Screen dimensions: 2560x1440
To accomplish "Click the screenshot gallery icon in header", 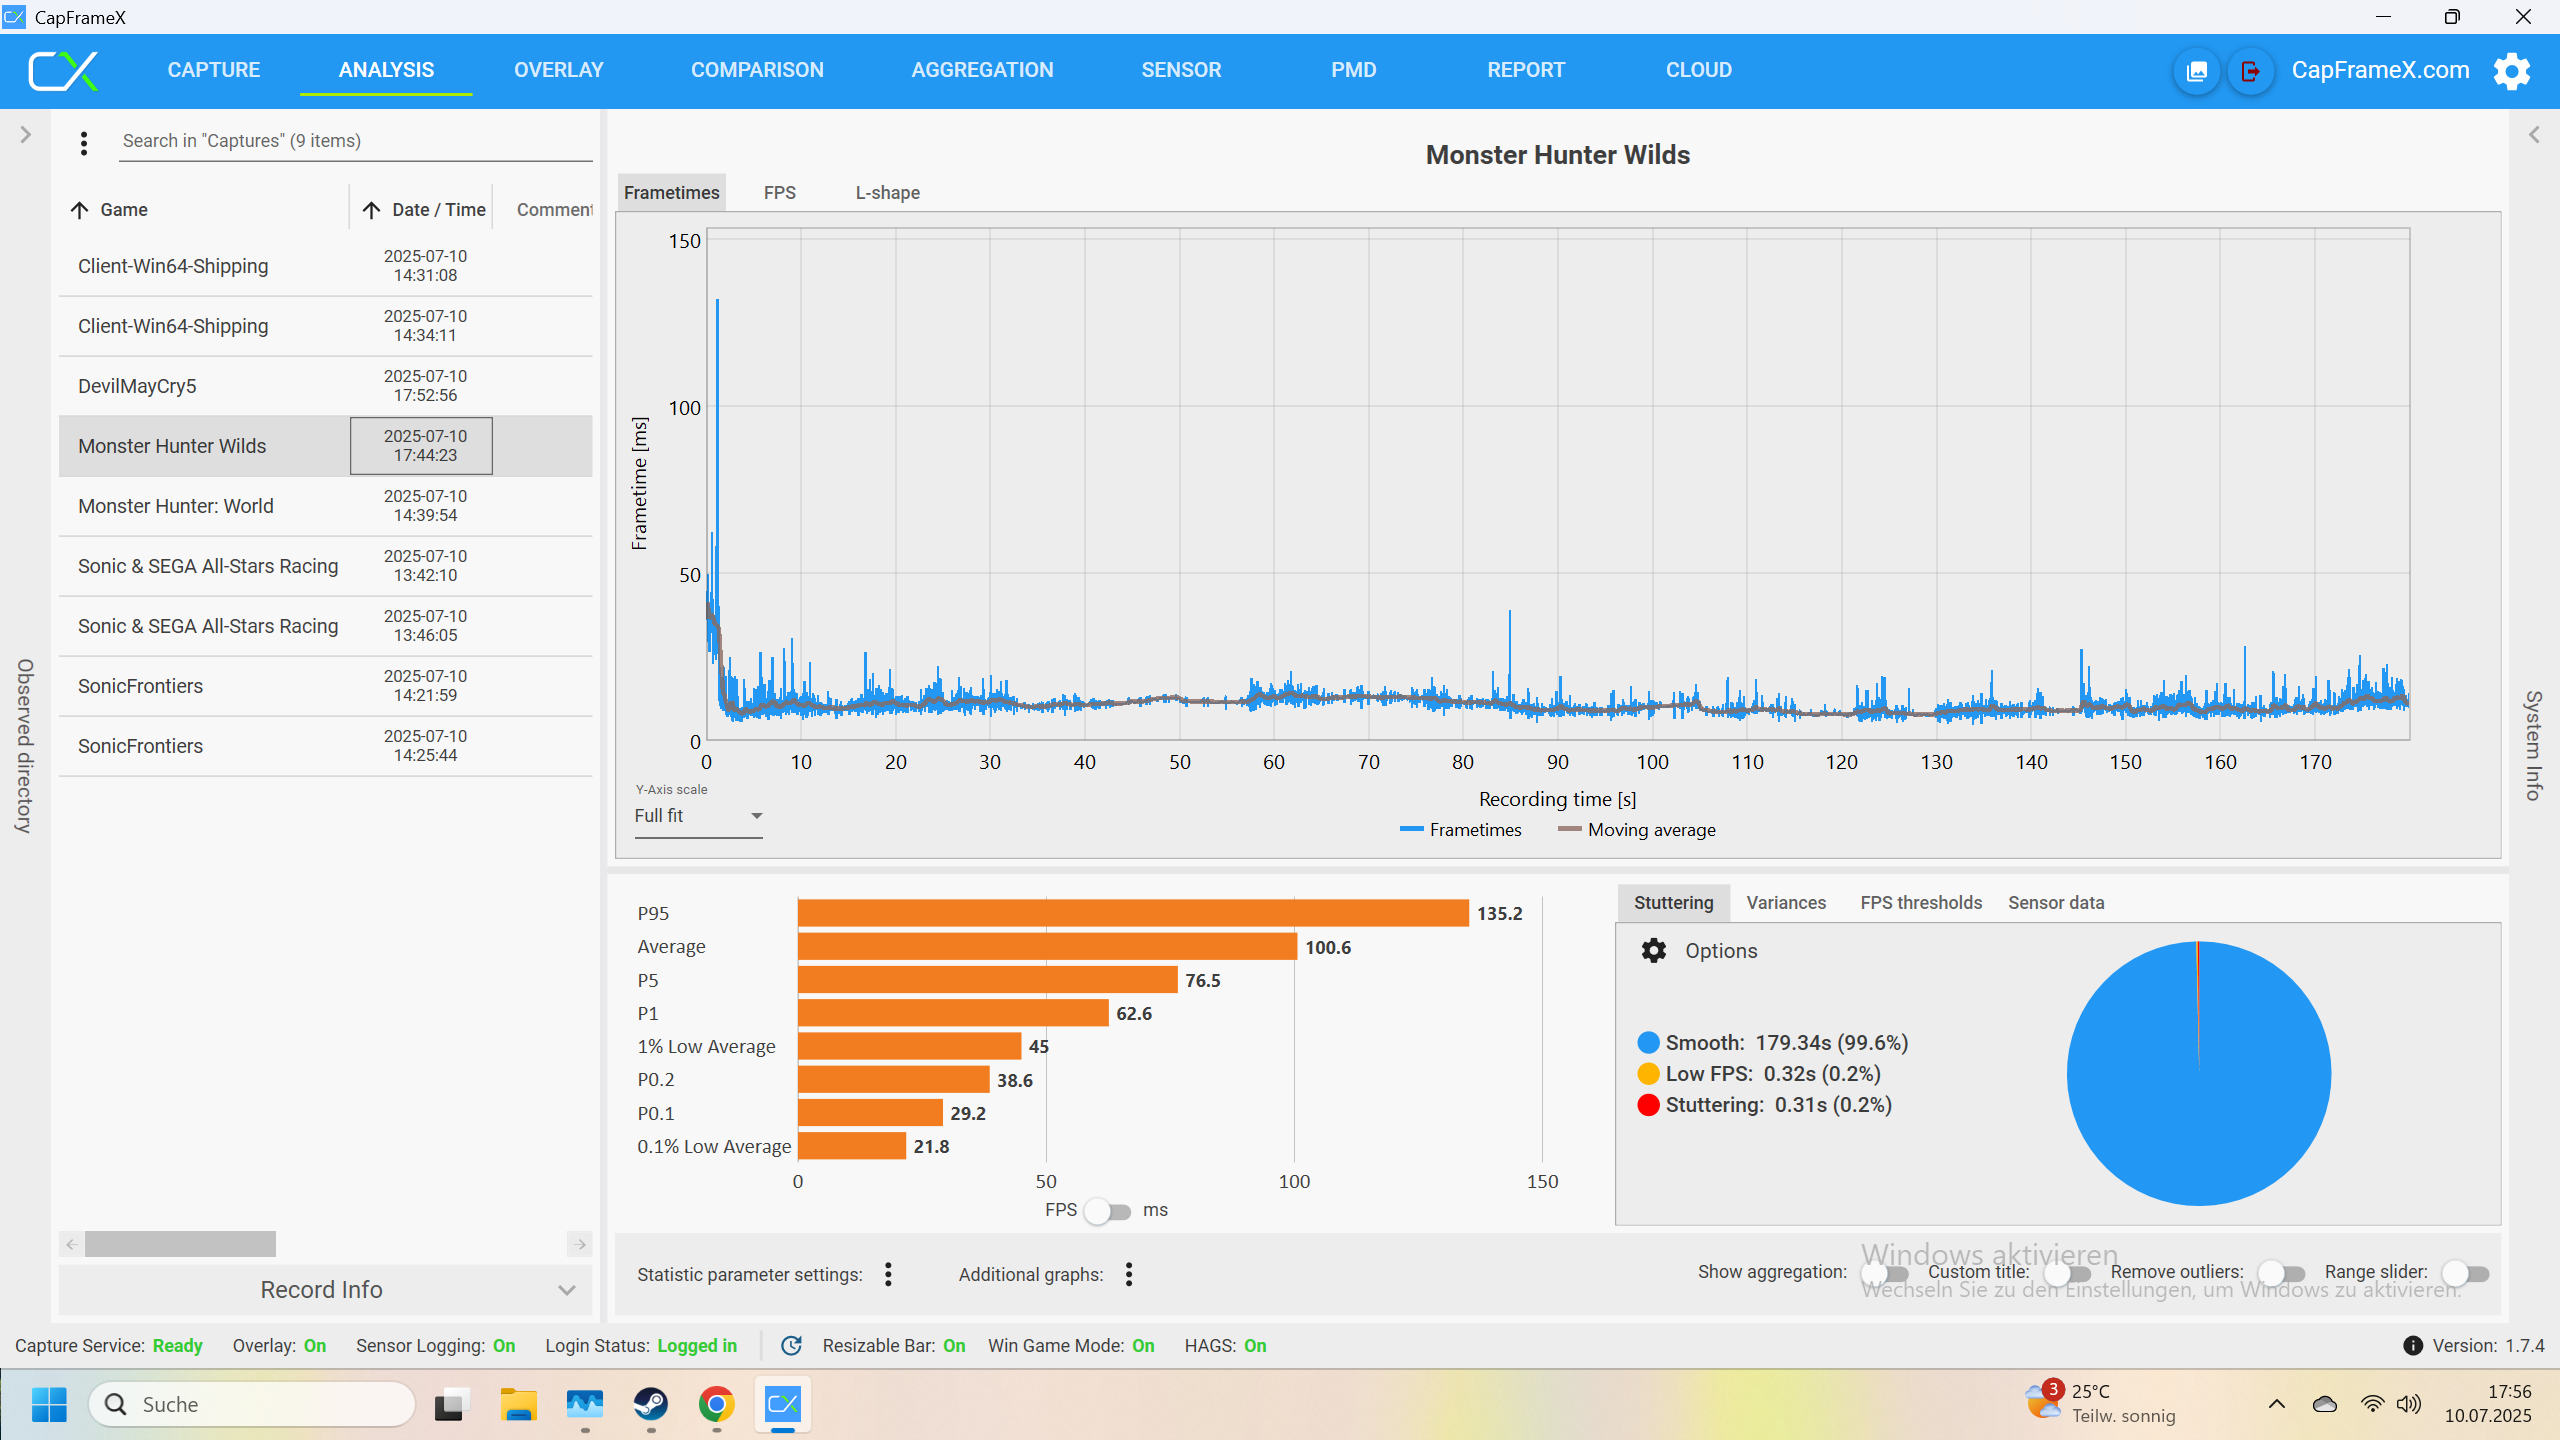I will coord(2197,71).
